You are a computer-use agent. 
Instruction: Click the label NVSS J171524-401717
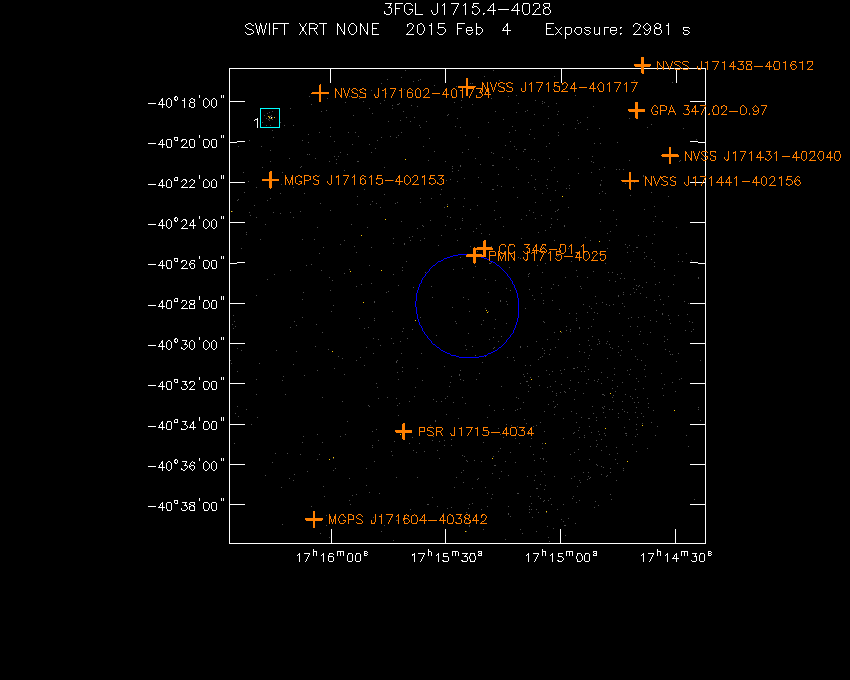pos(559,87)
